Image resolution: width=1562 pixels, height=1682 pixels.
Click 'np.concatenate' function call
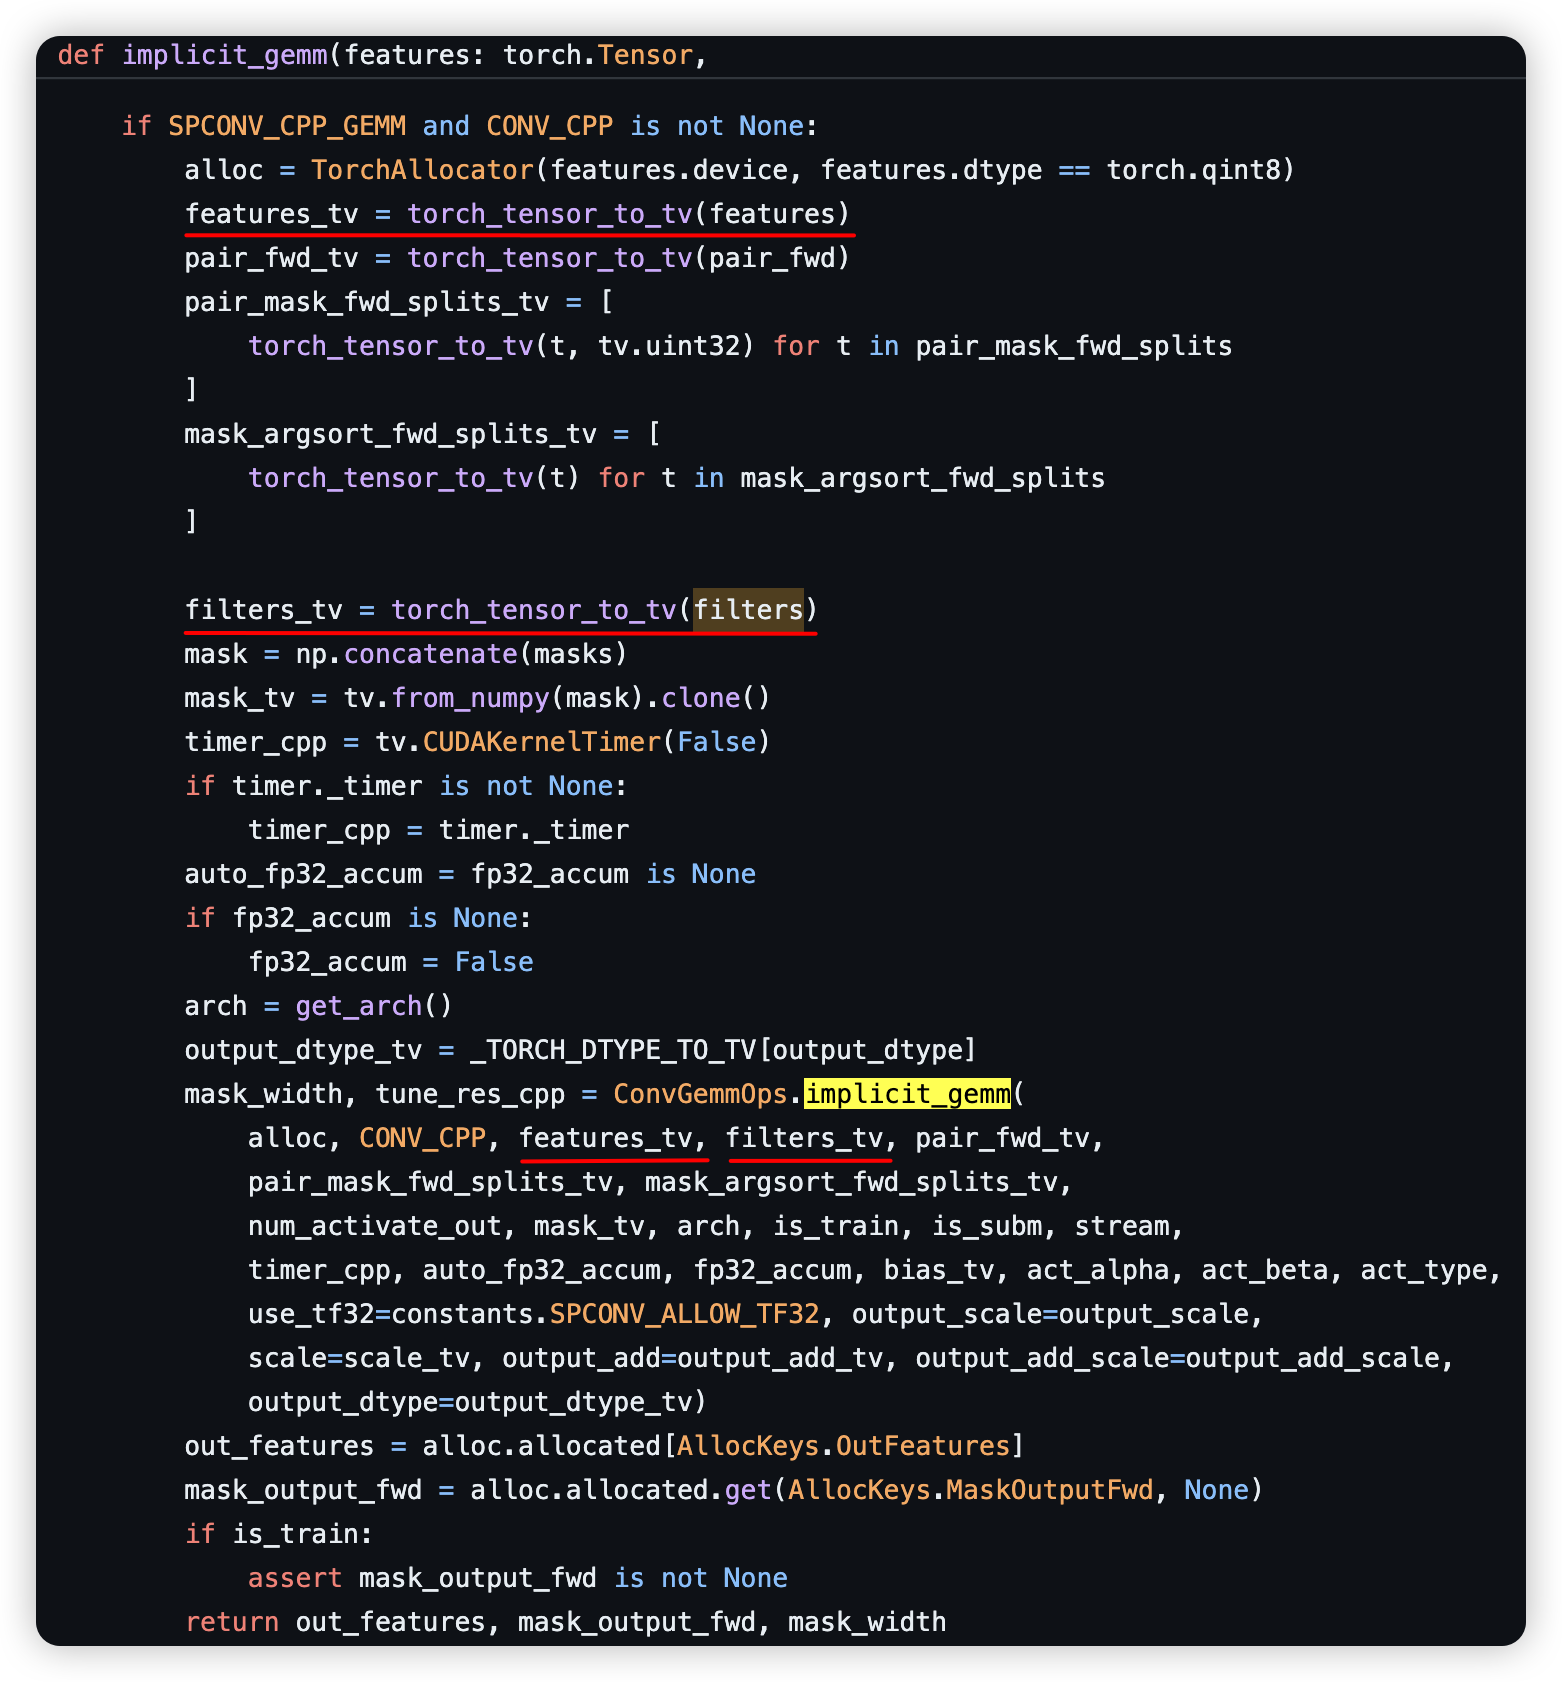(x=406, y=654)
